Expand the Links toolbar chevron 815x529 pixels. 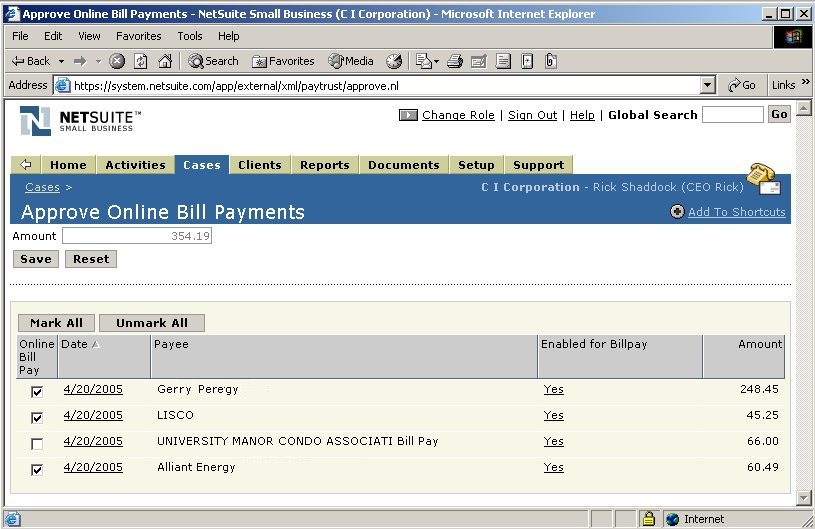point(806,82)
